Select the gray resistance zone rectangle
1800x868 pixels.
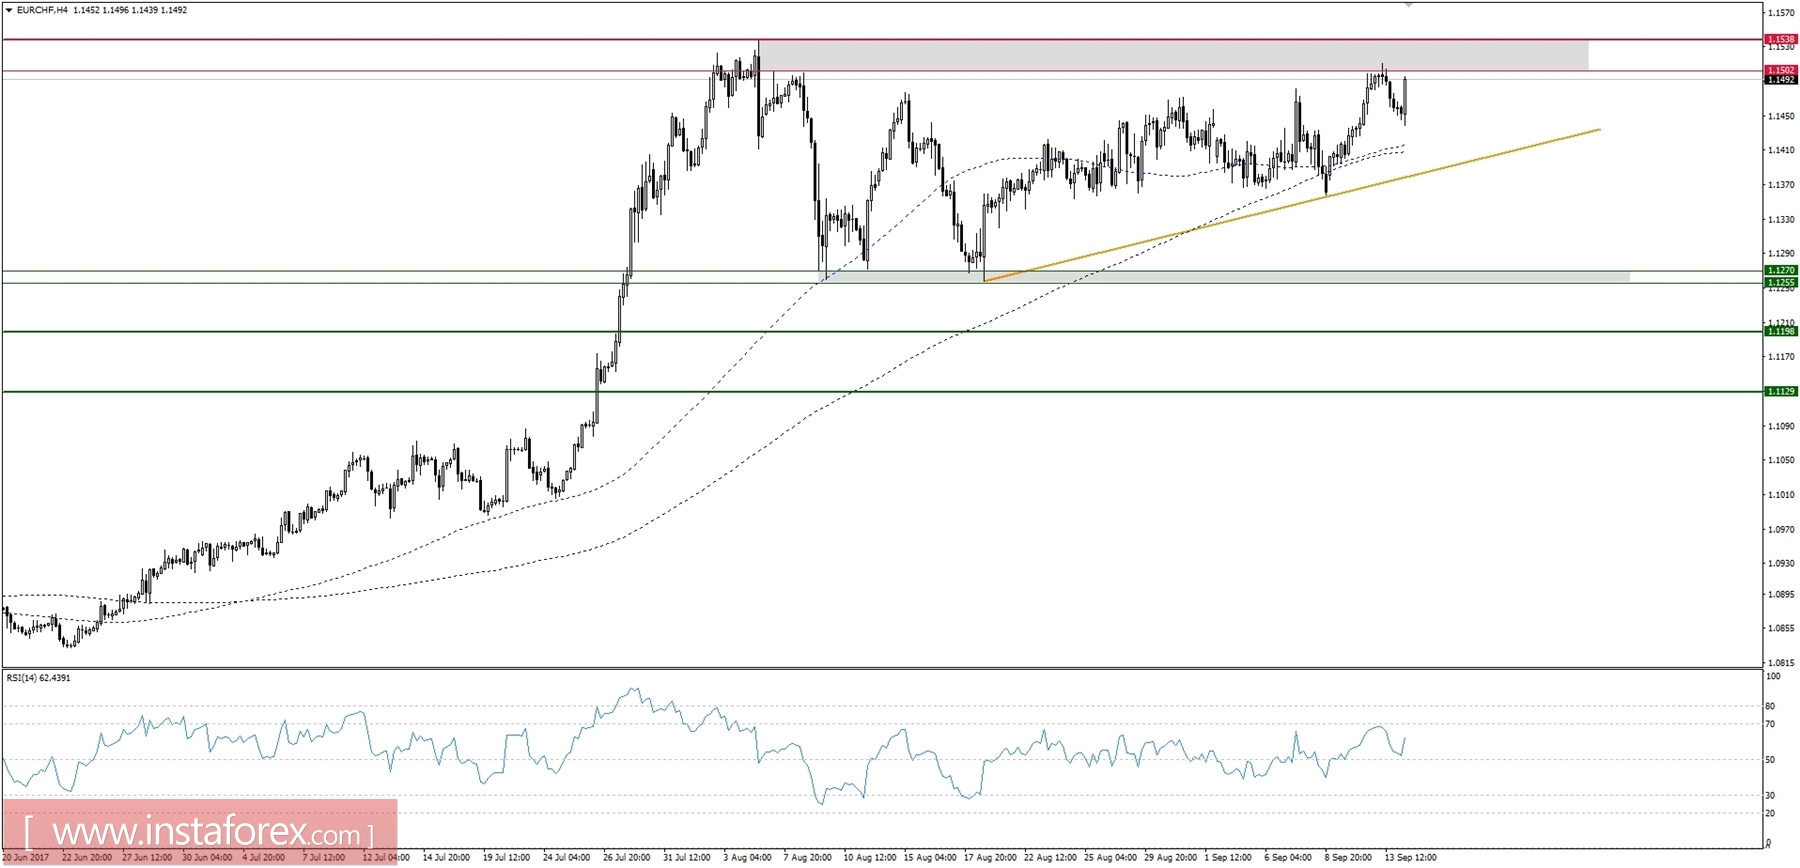pyautogui.click(x=1173, y=55)
